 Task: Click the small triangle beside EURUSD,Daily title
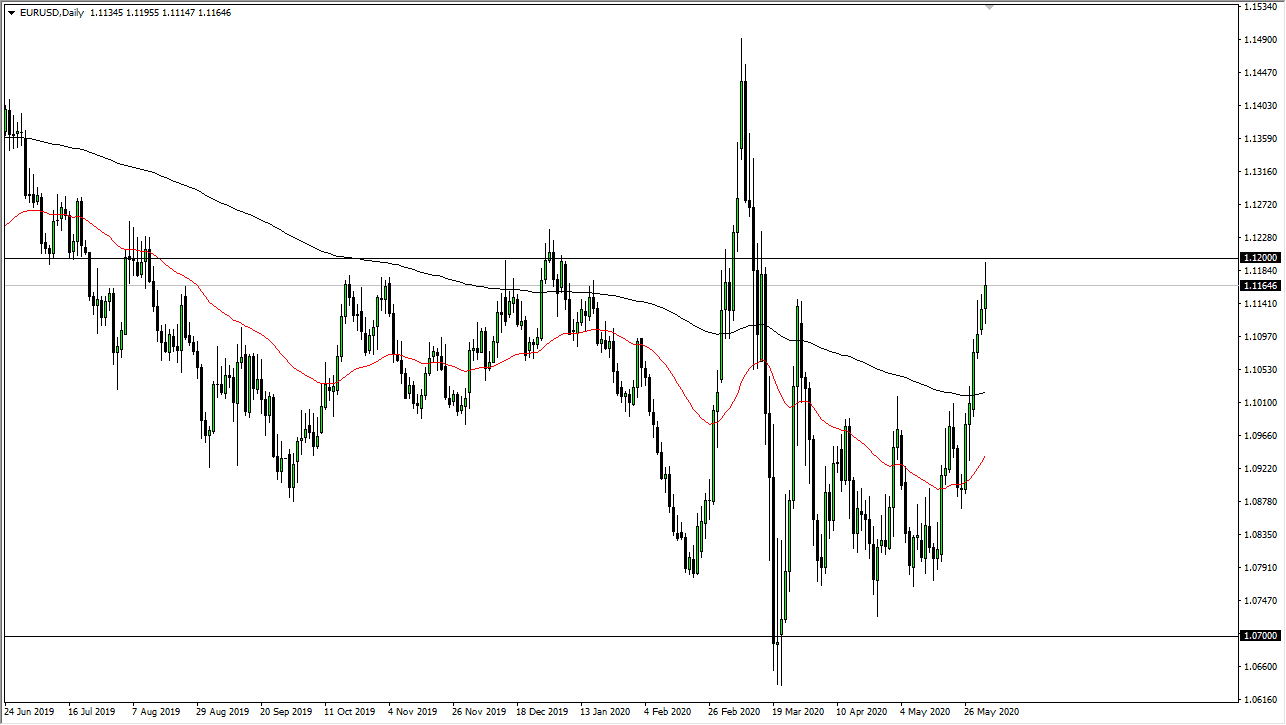pos(11,13)
